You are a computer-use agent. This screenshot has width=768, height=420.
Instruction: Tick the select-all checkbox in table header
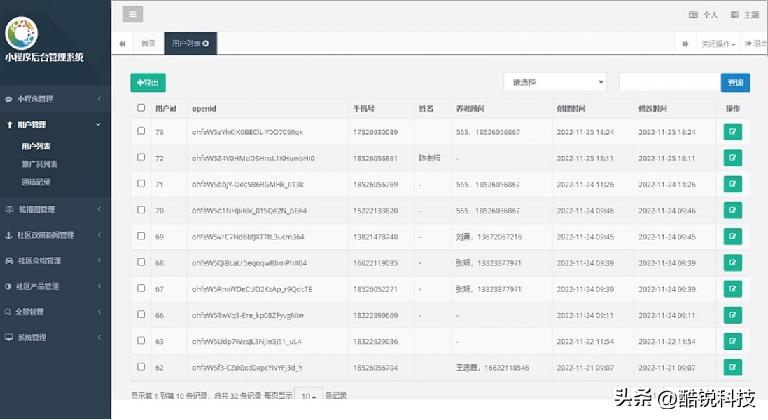point(141,107)
